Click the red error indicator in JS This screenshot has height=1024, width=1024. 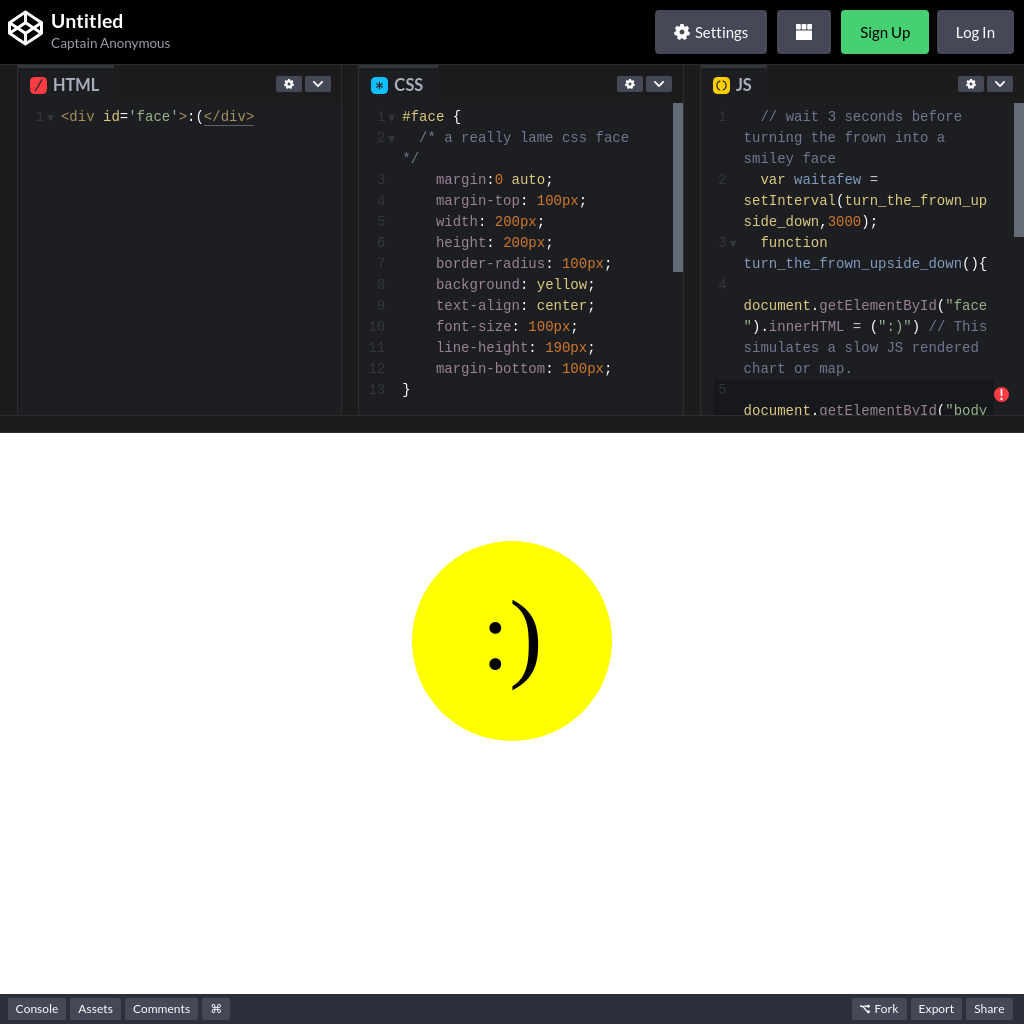coord(1001,394)
